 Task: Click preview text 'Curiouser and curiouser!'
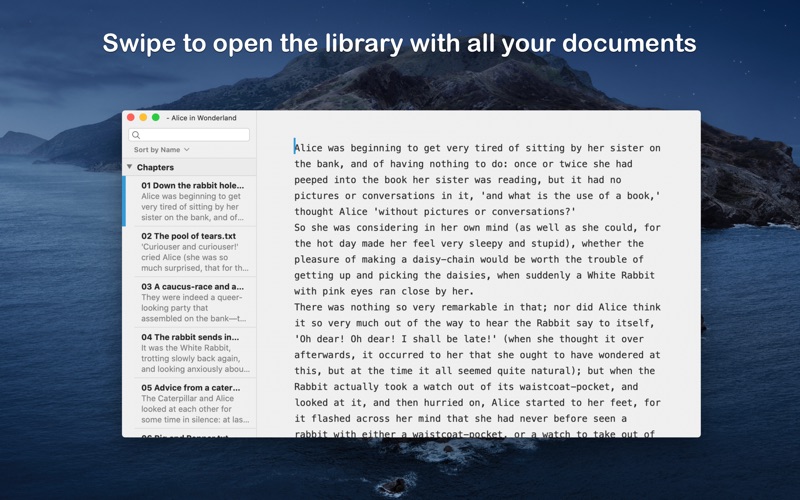click(x=190, y=246)
